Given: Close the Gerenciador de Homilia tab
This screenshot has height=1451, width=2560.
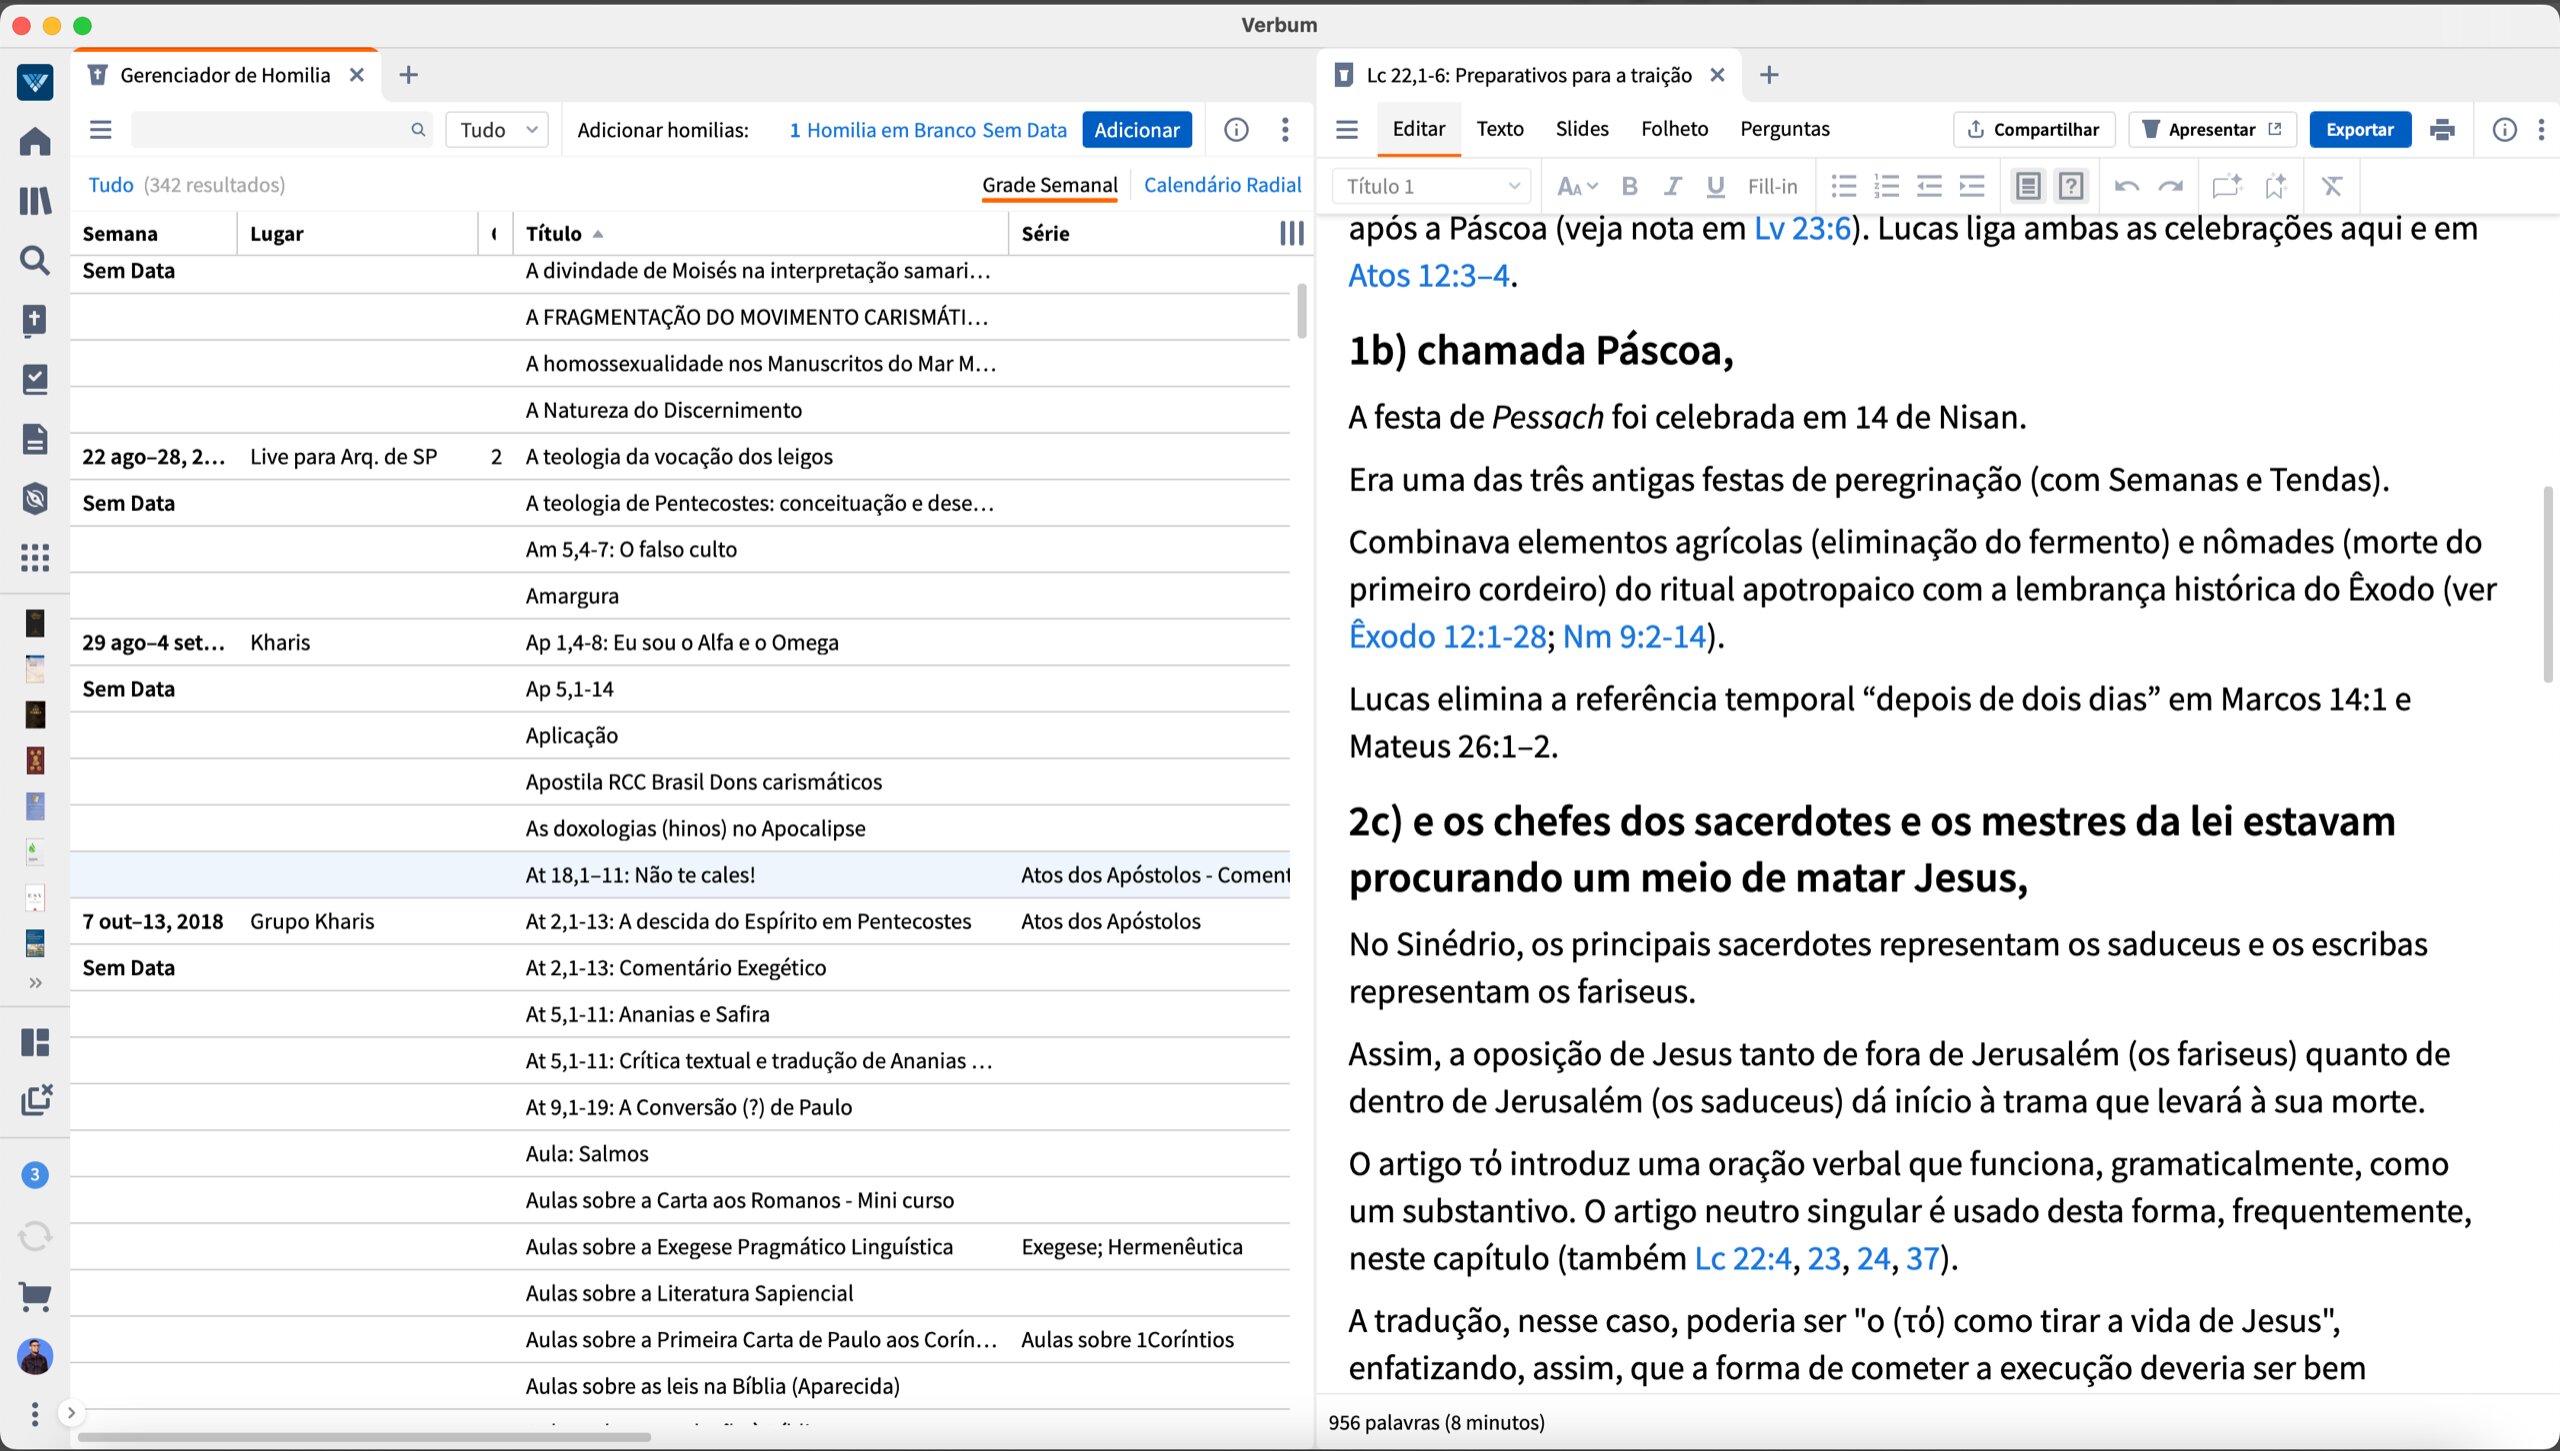Looking at the screenshot, I should point(357,75).
